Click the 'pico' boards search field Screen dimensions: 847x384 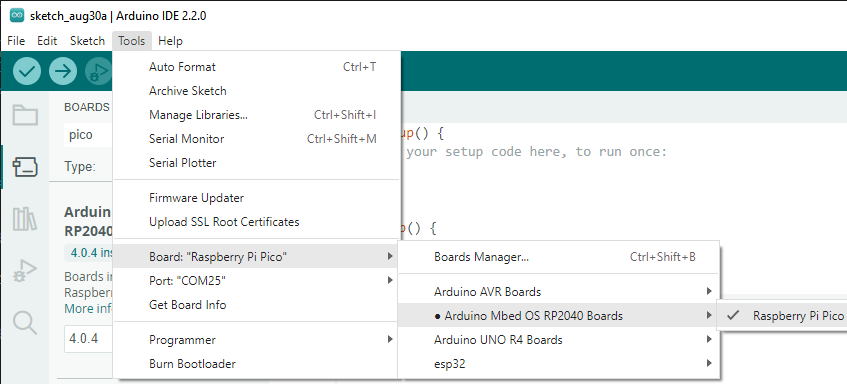pyautogui.click(x=89, y=134)
